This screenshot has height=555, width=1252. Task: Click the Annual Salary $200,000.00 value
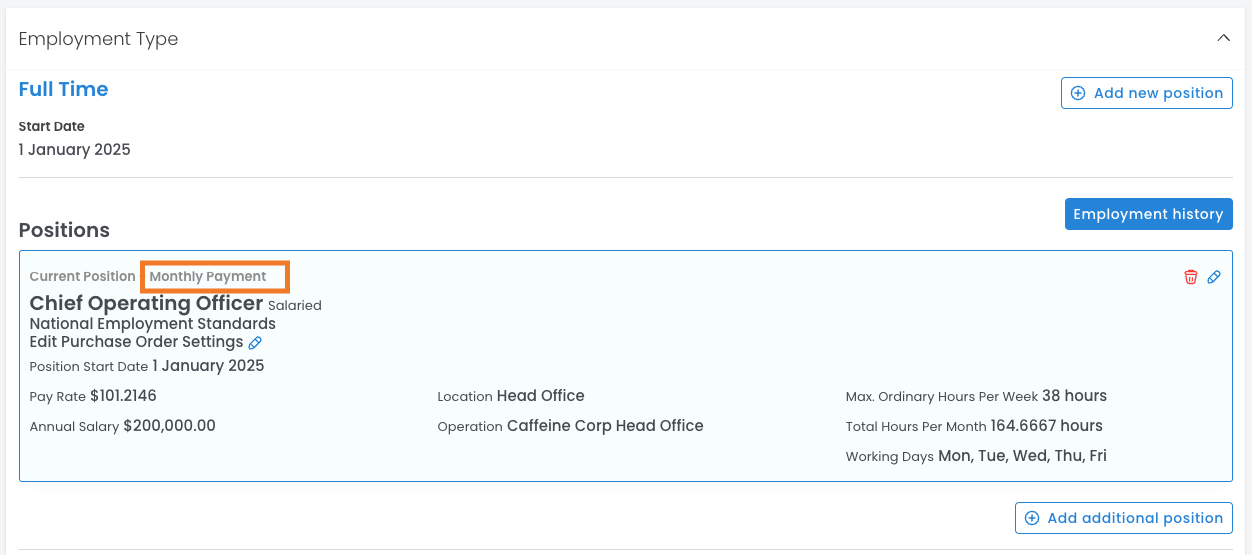(169, 426)
